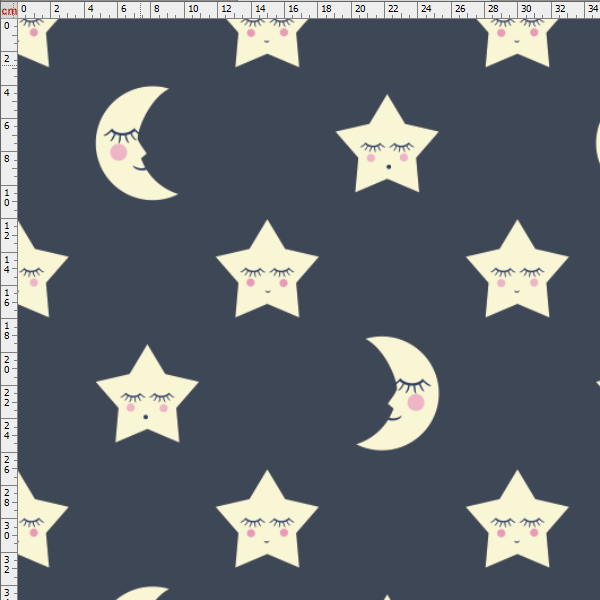The height and width of the screenshot is (600, 600).
Task: Click the 4 mark on the vertical ruler
Action: (7, 93)
